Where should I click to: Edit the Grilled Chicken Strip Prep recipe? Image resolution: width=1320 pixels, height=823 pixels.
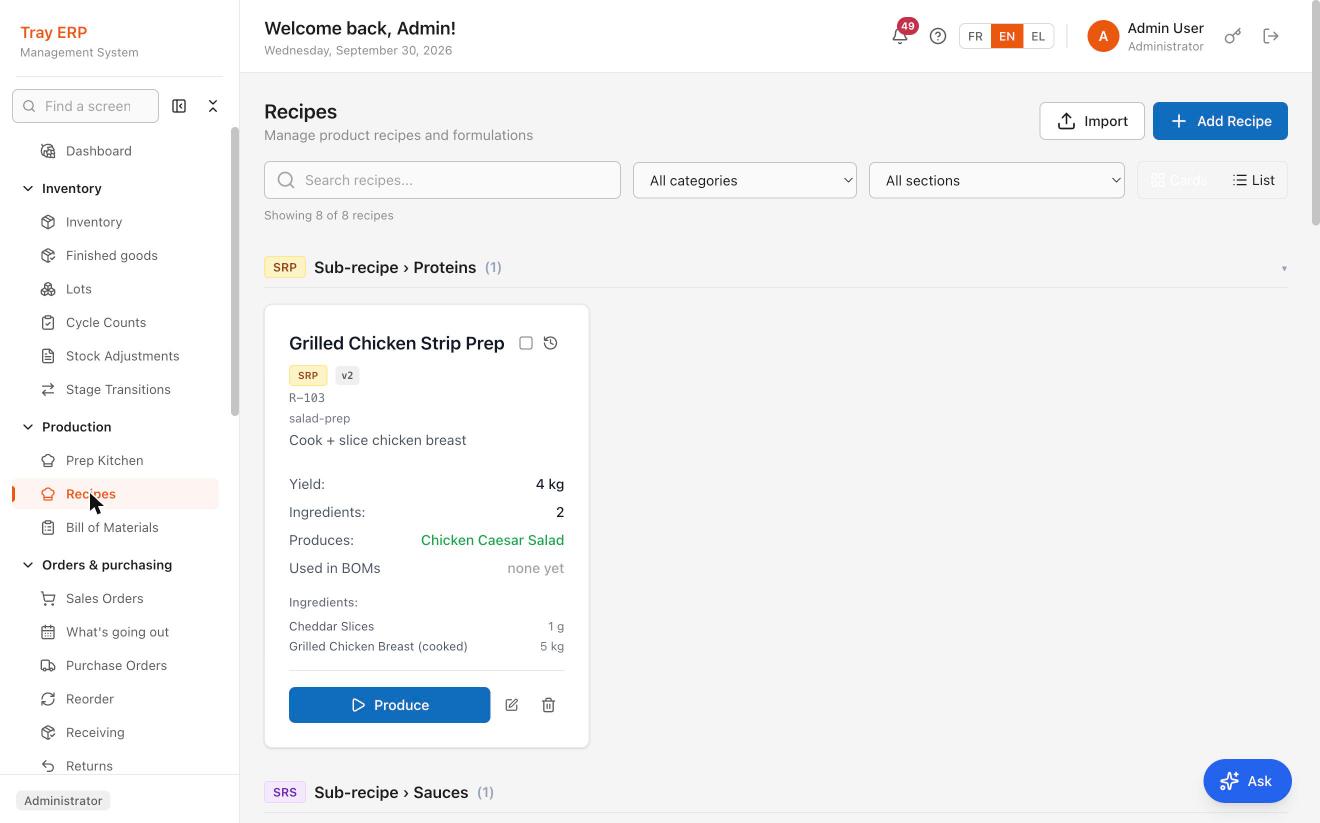pyautogui.click(x=512, y=705)
